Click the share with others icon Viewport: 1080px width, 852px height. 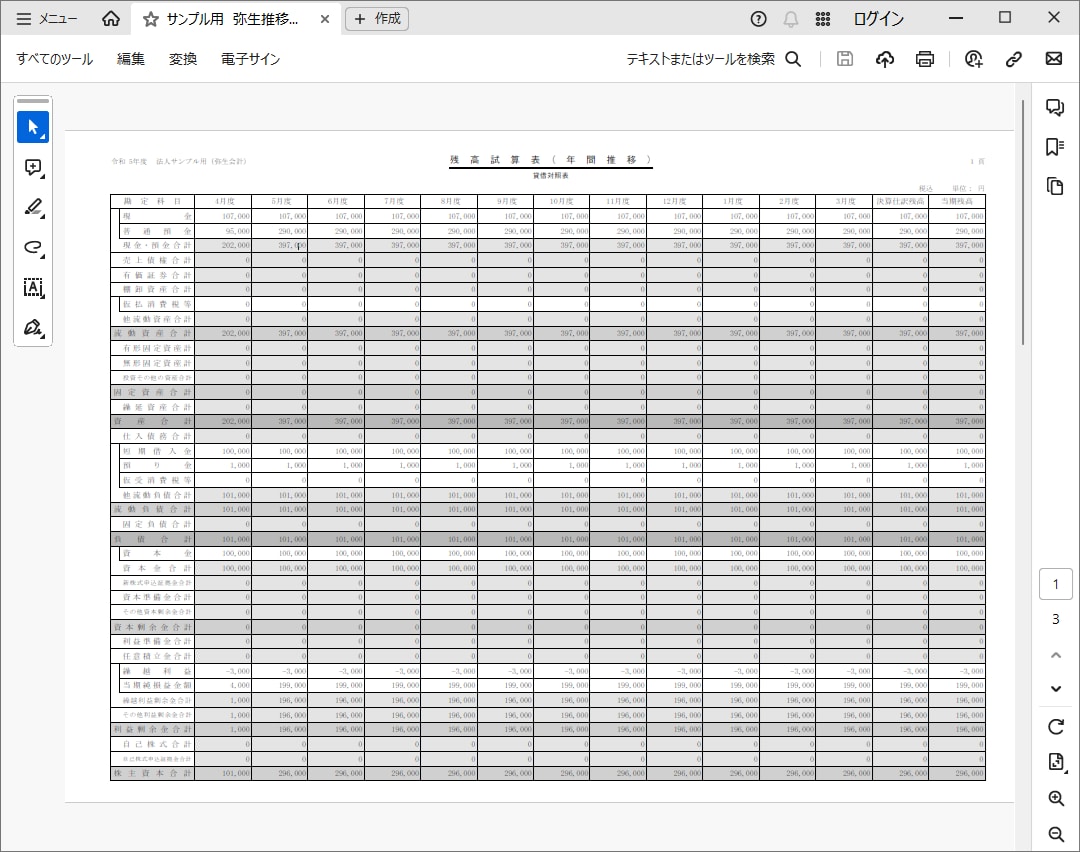point(973,59)
